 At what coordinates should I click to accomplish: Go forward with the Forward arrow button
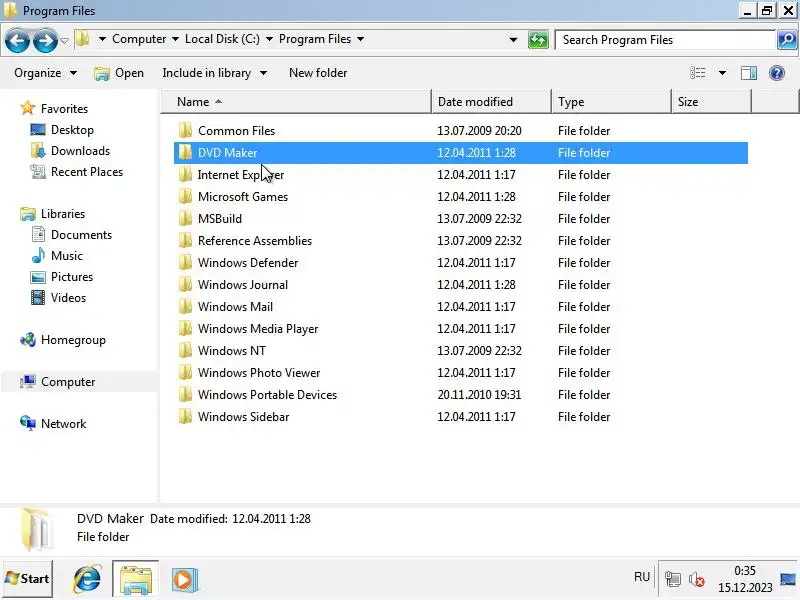pos(45,40)
